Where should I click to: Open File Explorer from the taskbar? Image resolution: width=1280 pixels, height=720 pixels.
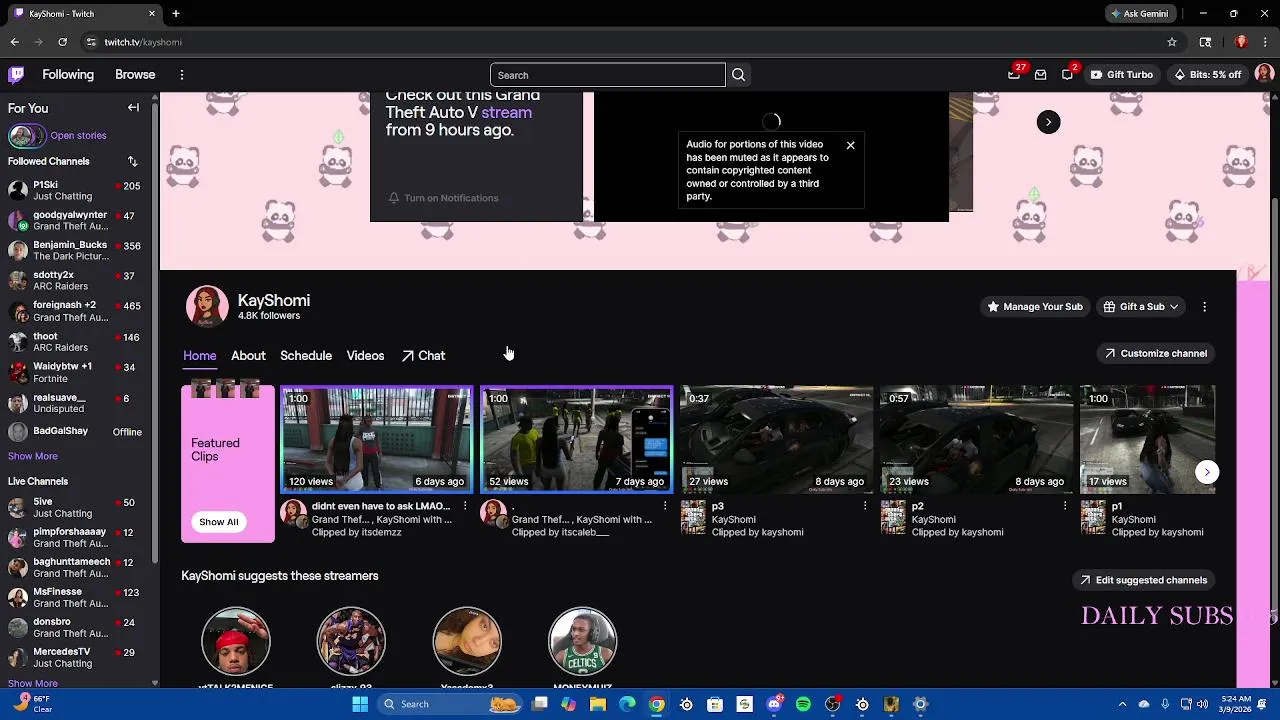pyautogui.click(x=598, y=704)
